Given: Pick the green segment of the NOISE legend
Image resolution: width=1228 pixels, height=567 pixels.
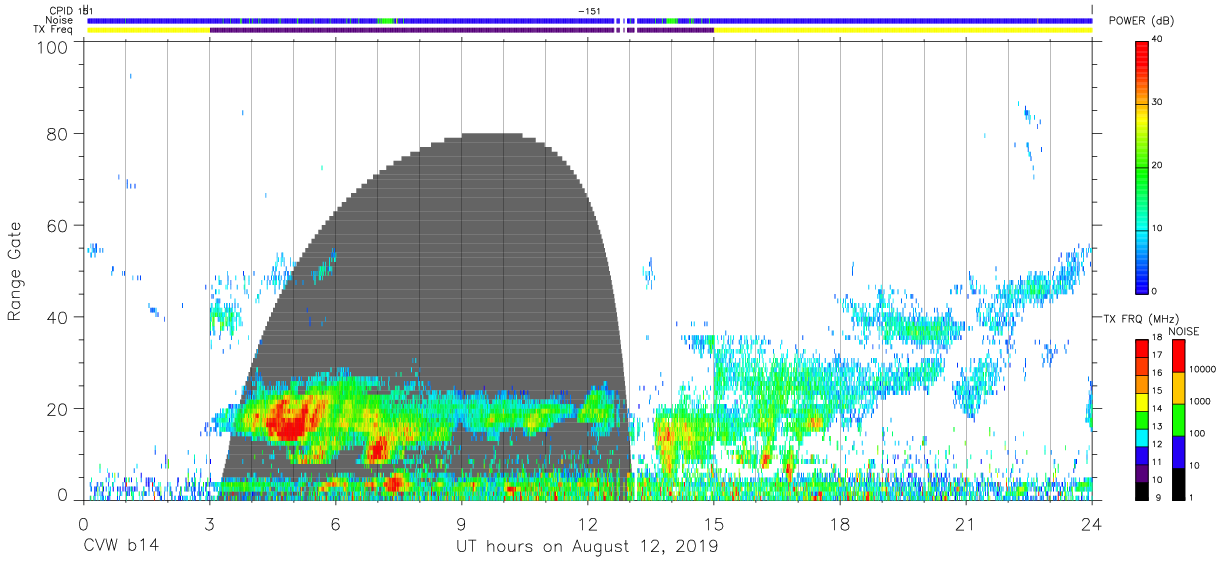Looking at the screenshot, I should click(1178, 420).
